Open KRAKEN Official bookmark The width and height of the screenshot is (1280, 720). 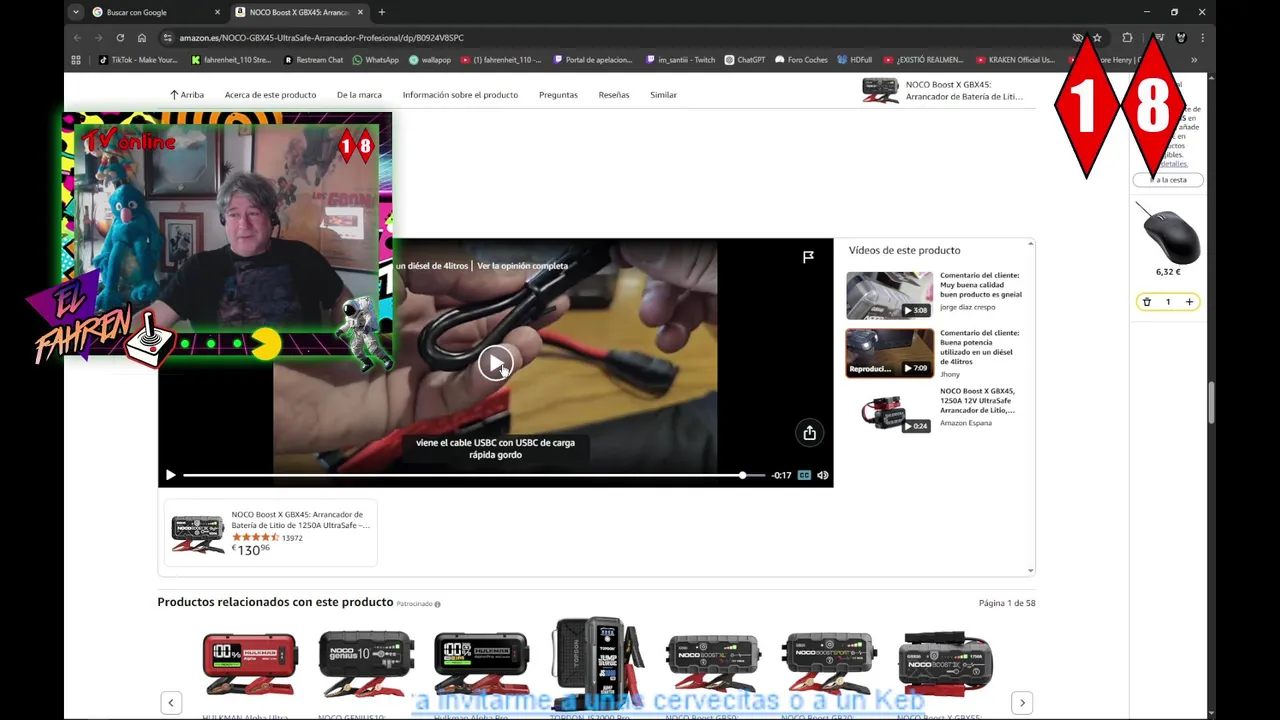pyautogui.click(x=1015, y=60)
